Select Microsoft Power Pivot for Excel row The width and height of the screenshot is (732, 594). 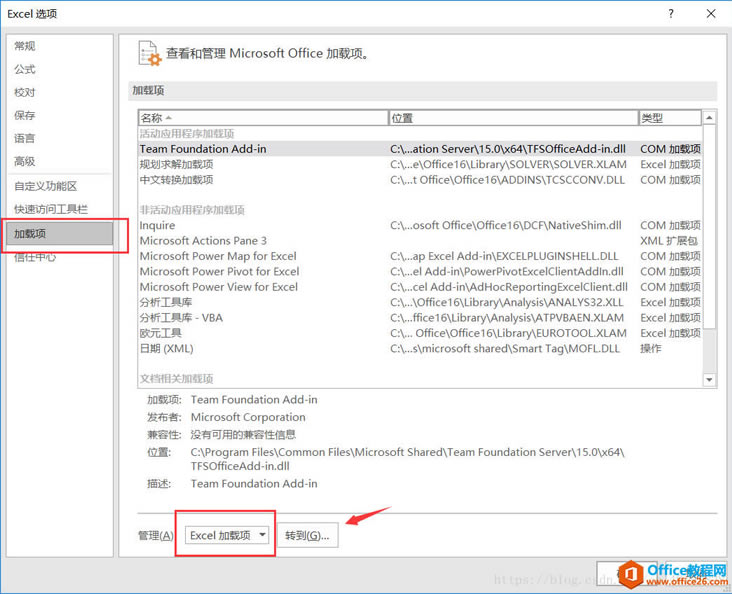pos(420,271)
